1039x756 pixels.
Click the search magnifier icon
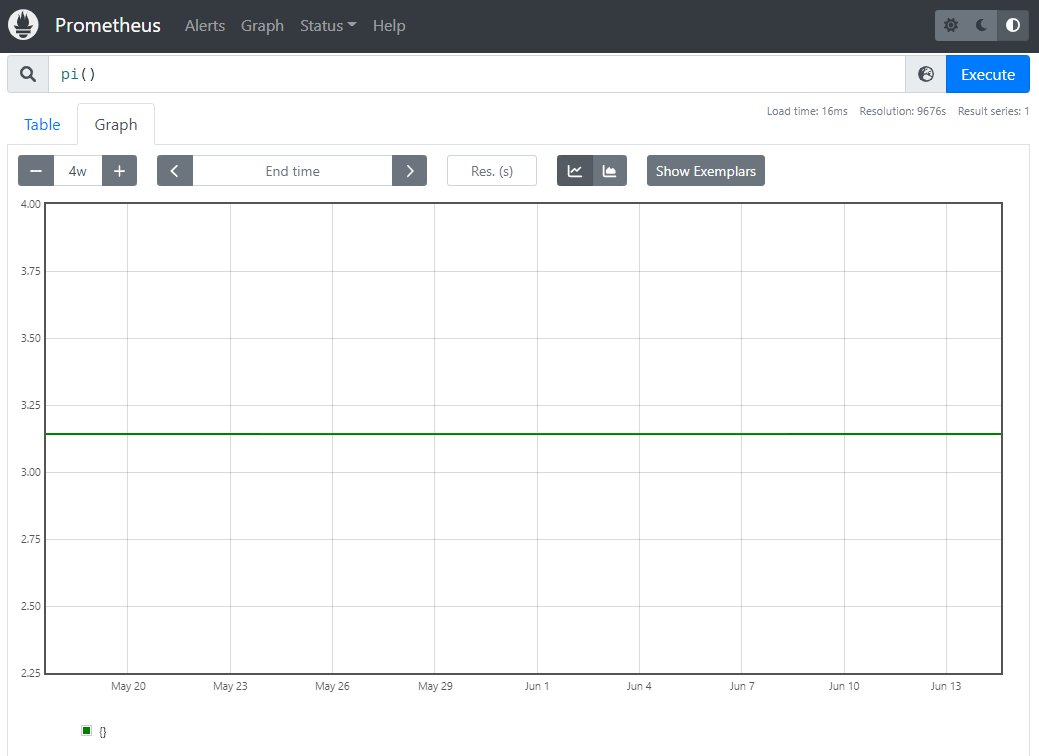[28, 74]
